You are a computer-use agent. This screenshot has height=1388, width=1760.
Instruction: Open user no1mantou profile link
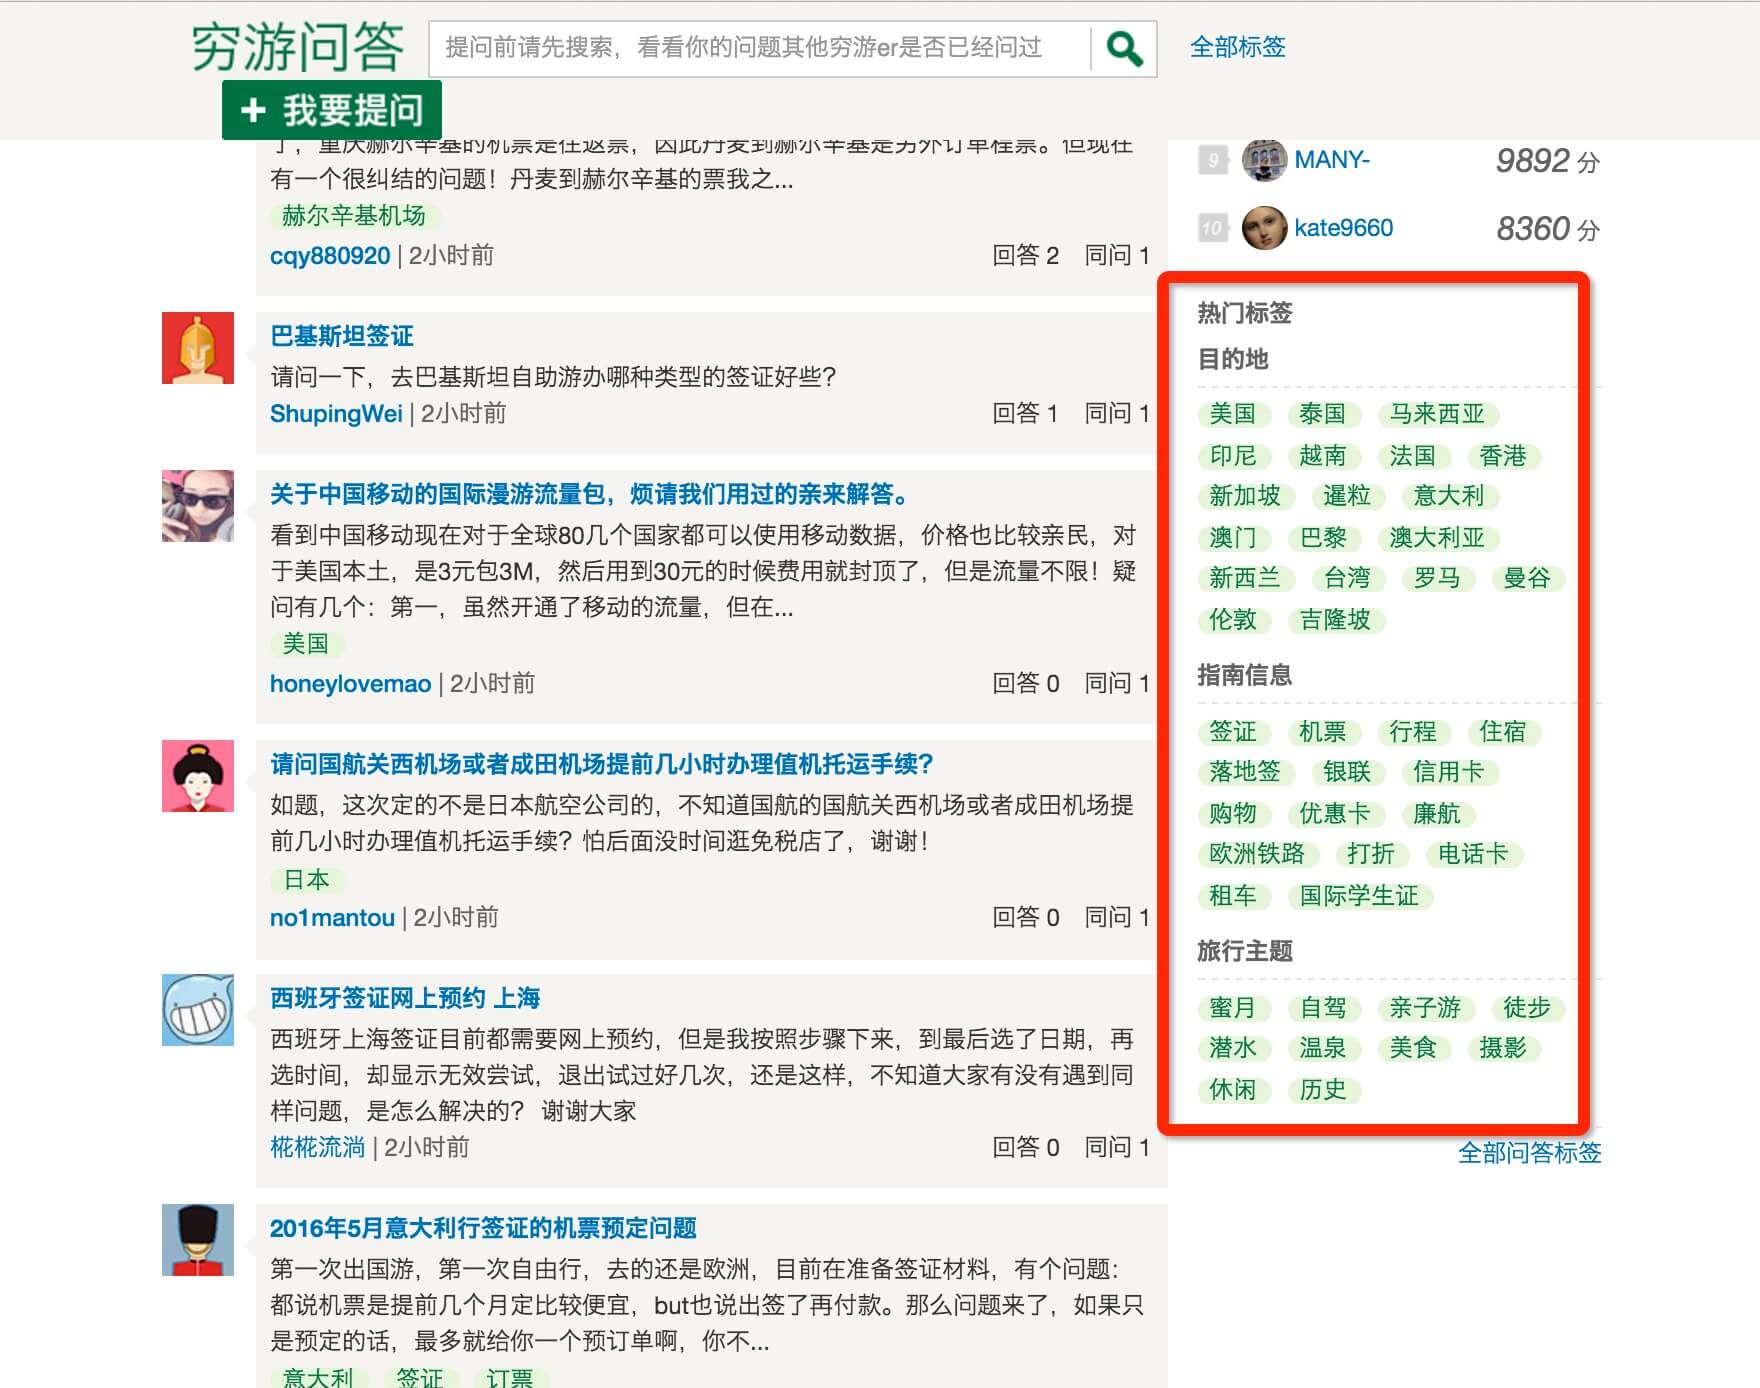[x=332, y=918]
